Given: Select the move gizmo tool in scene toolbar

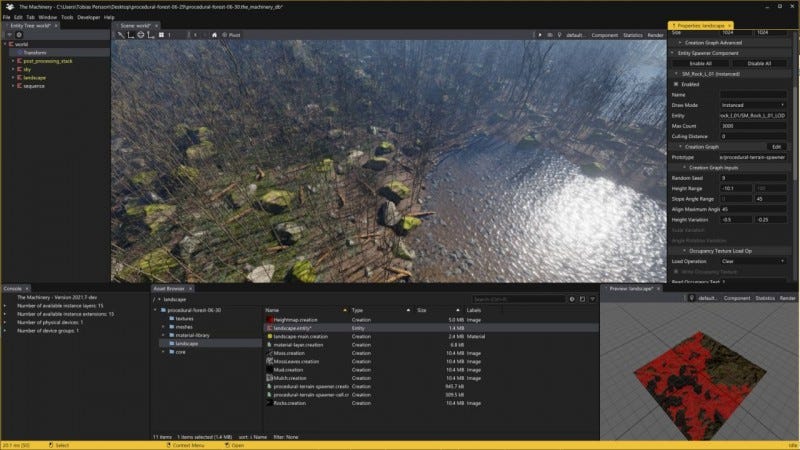Looking at the screenshot, I should point(131,35).
